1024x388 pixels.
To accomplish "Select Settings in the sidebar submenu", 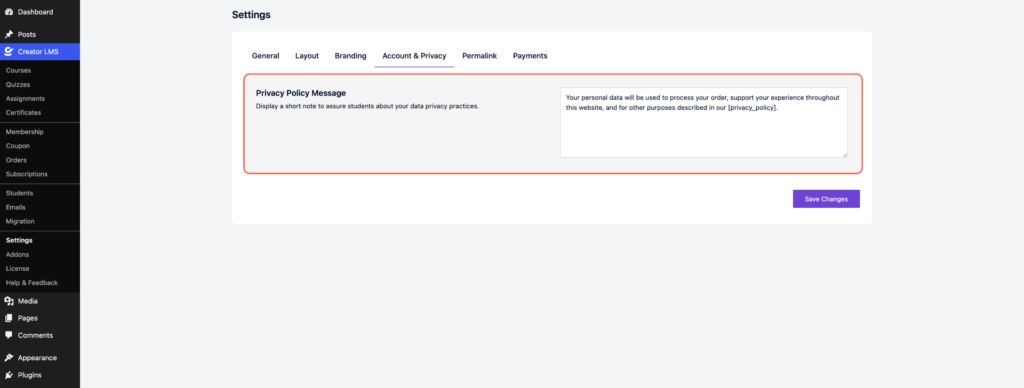I will [19, 240].
